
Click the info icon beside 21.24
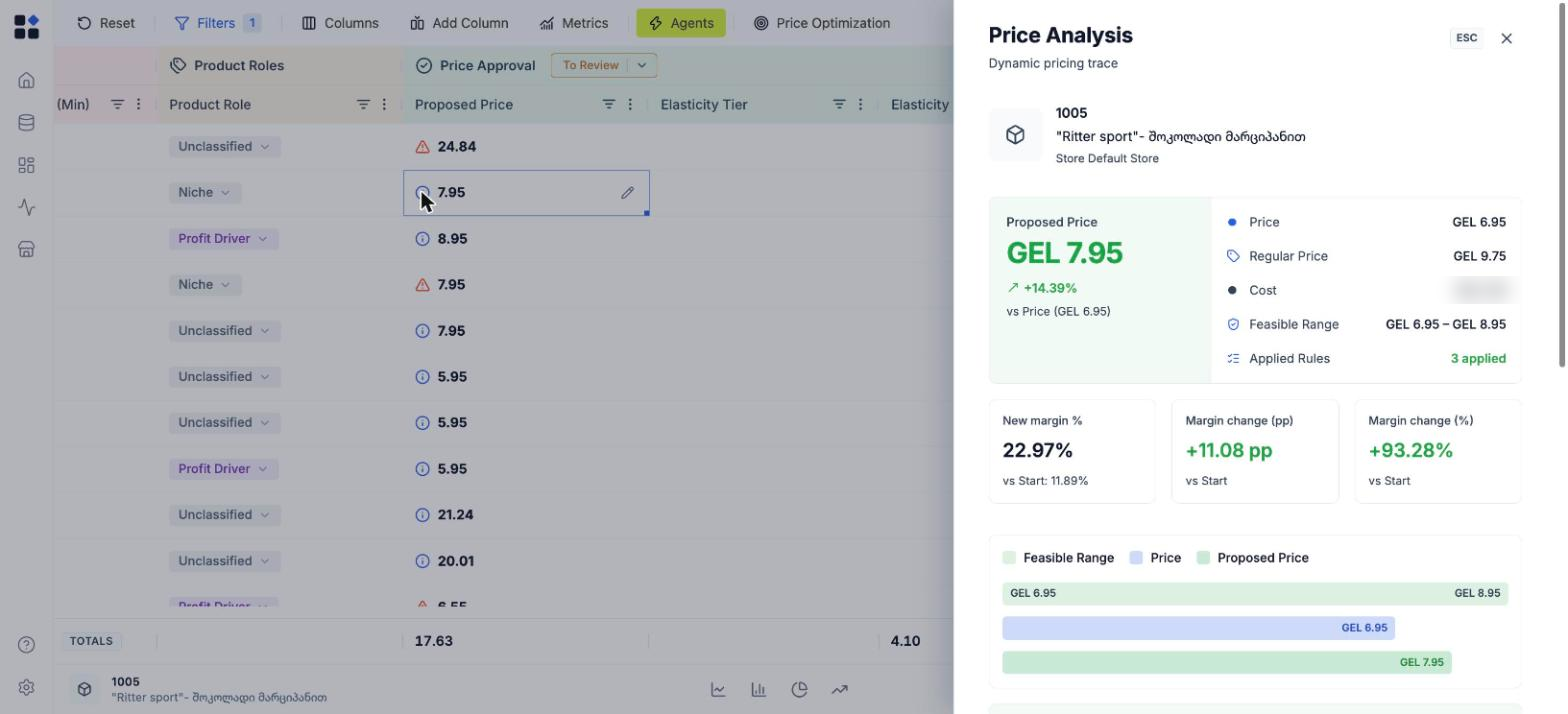[422, 515]
